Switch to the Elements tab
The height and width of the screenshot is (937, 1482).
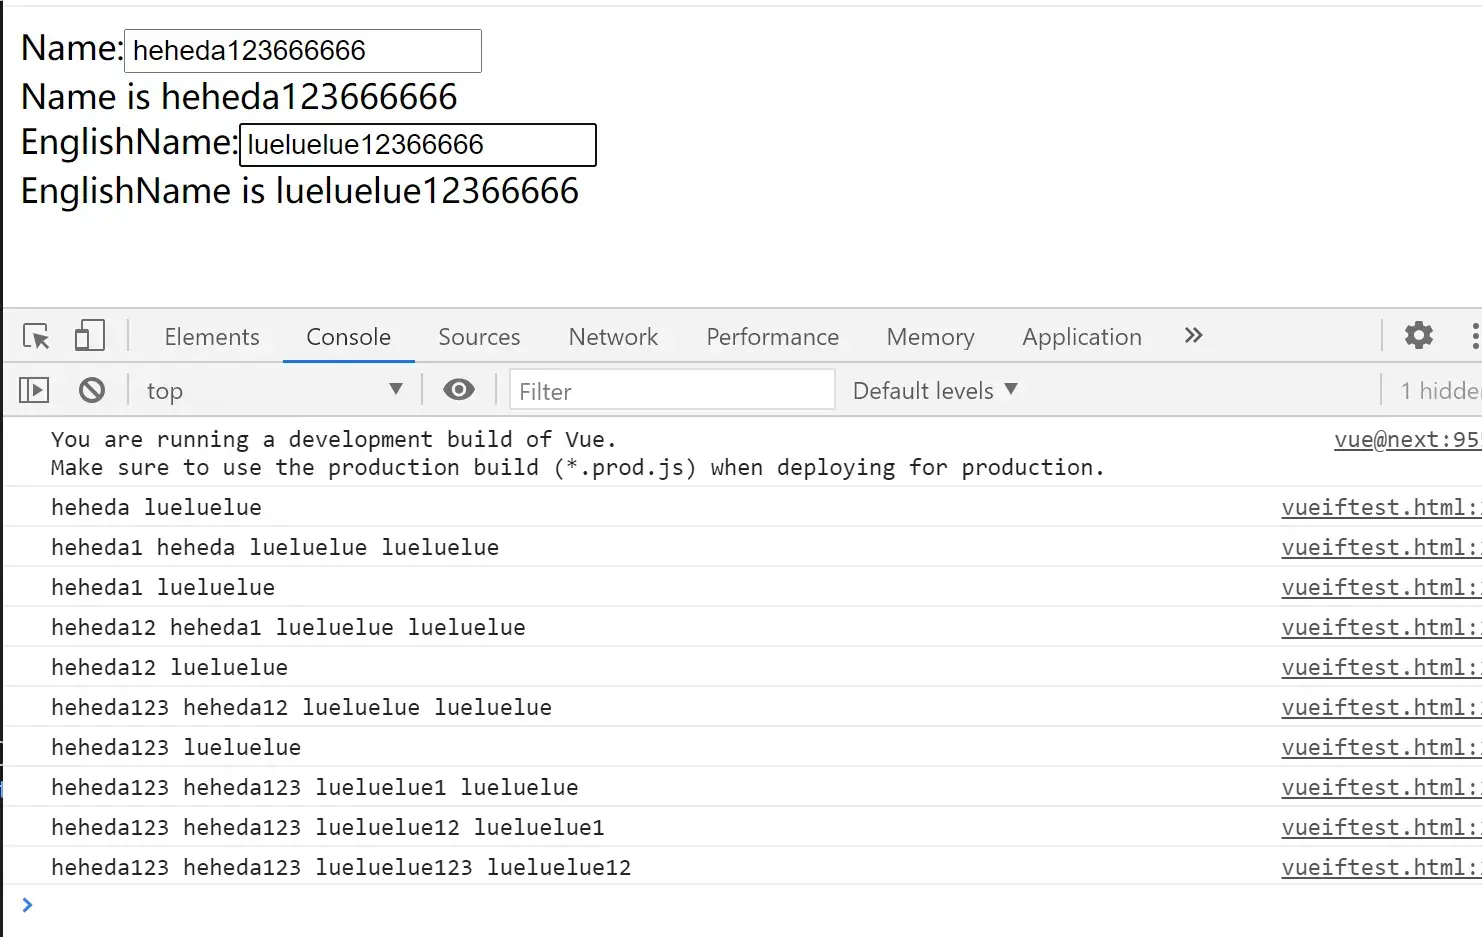coord(212,337)
